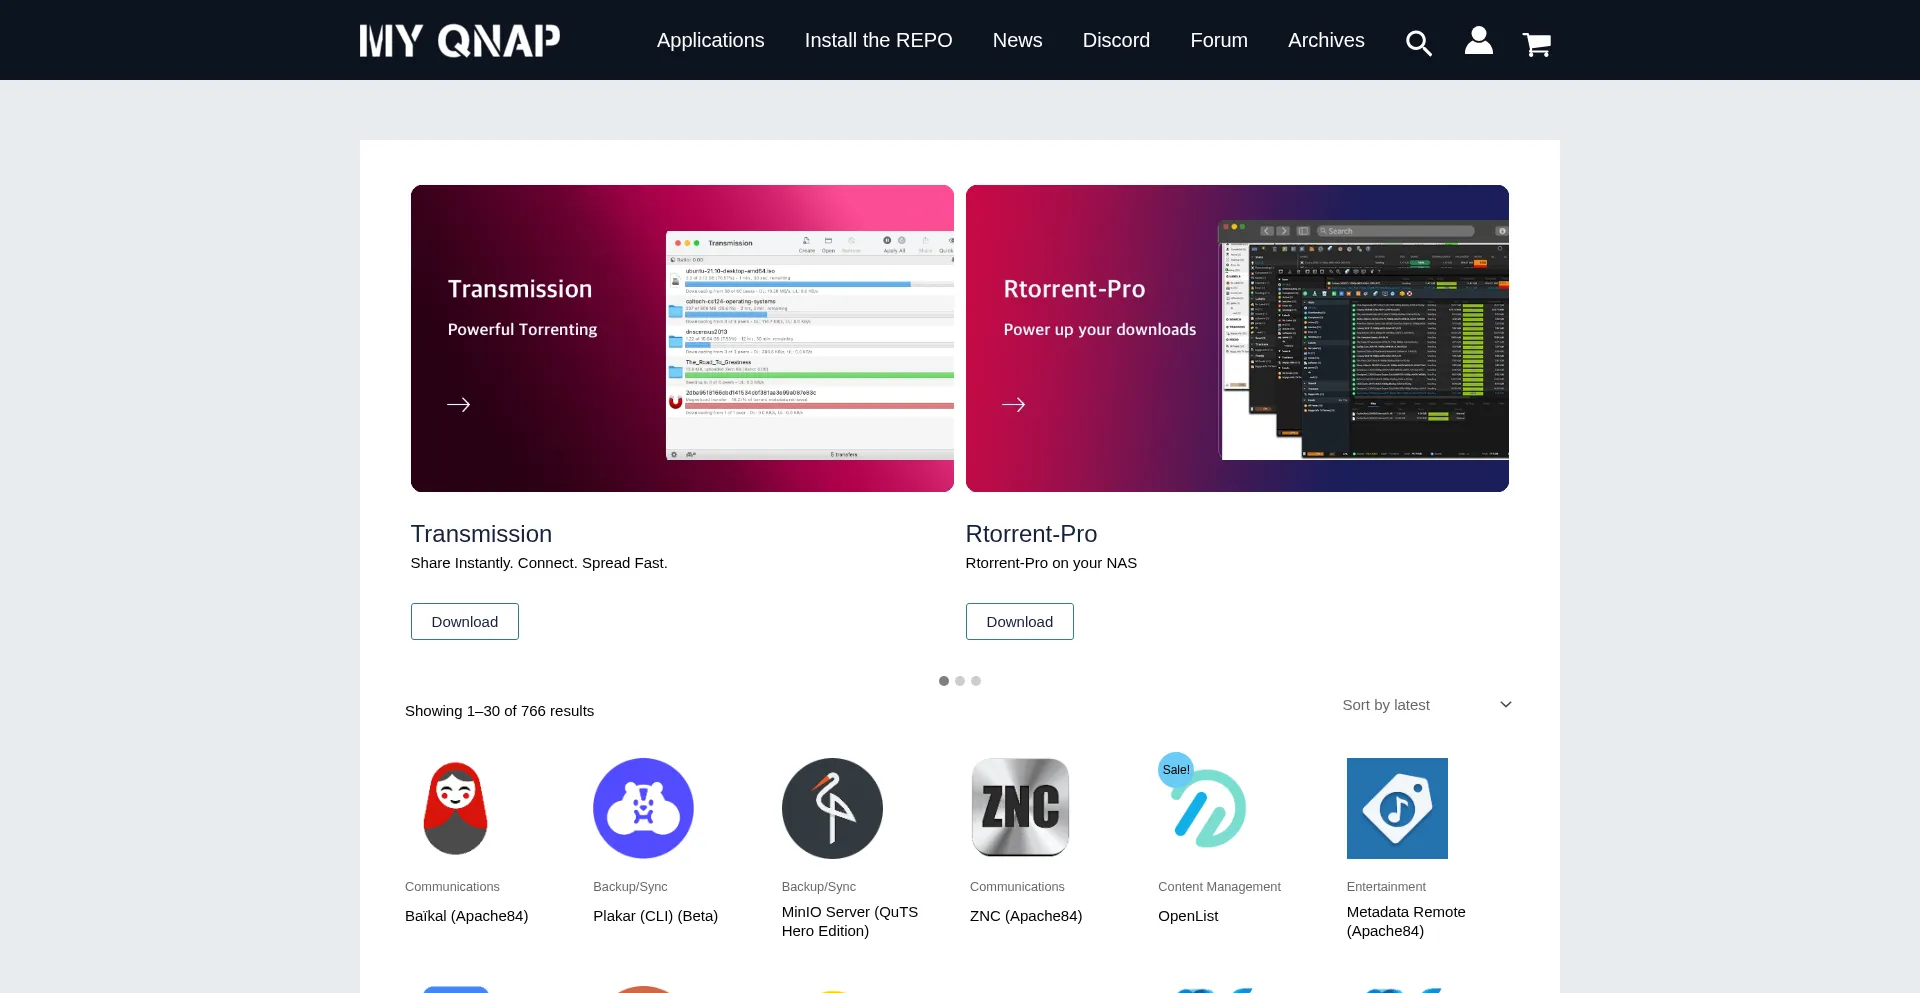Select the first carousel dot
This screenshot has width=1920, height=993.
pyautogui.click(x=944, y=681)
